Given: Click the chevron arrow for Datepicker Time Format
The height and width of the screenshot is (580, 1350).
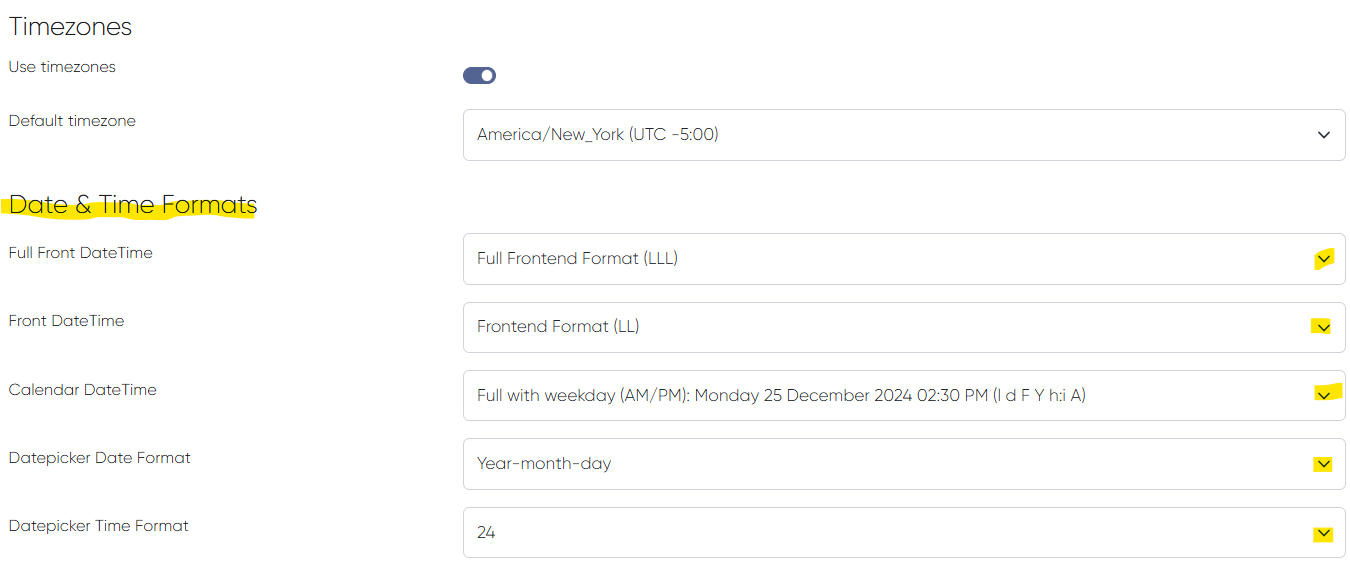Looking at the screenshot, I should pyautogui.click(x=1323, y=533).
